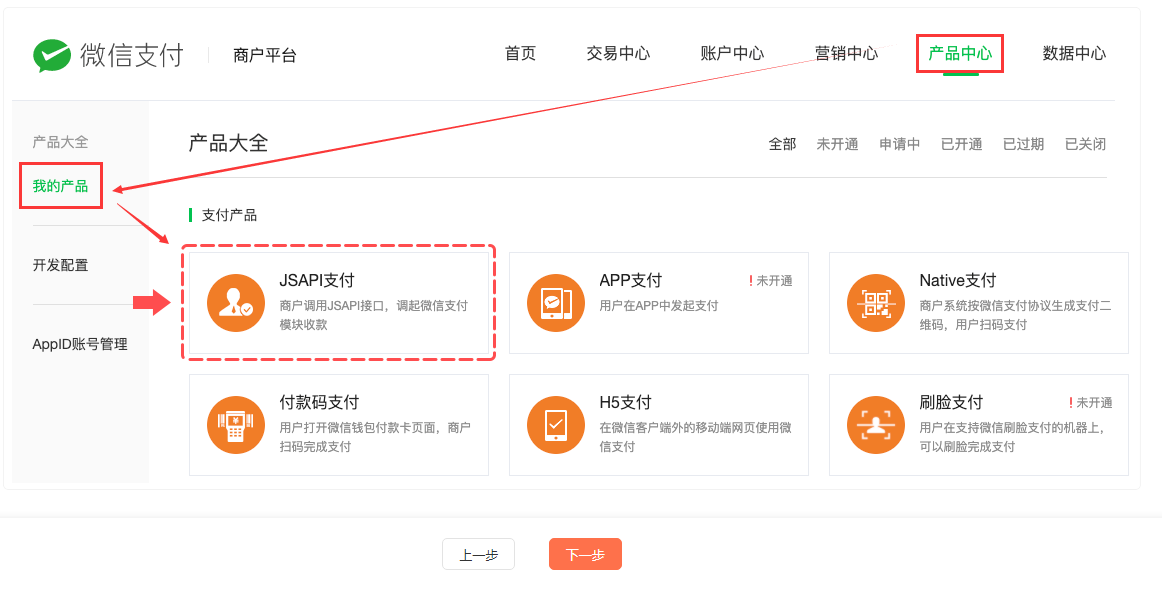
Task: Select 产品中心 in top navigation
Action: (960, 53)
